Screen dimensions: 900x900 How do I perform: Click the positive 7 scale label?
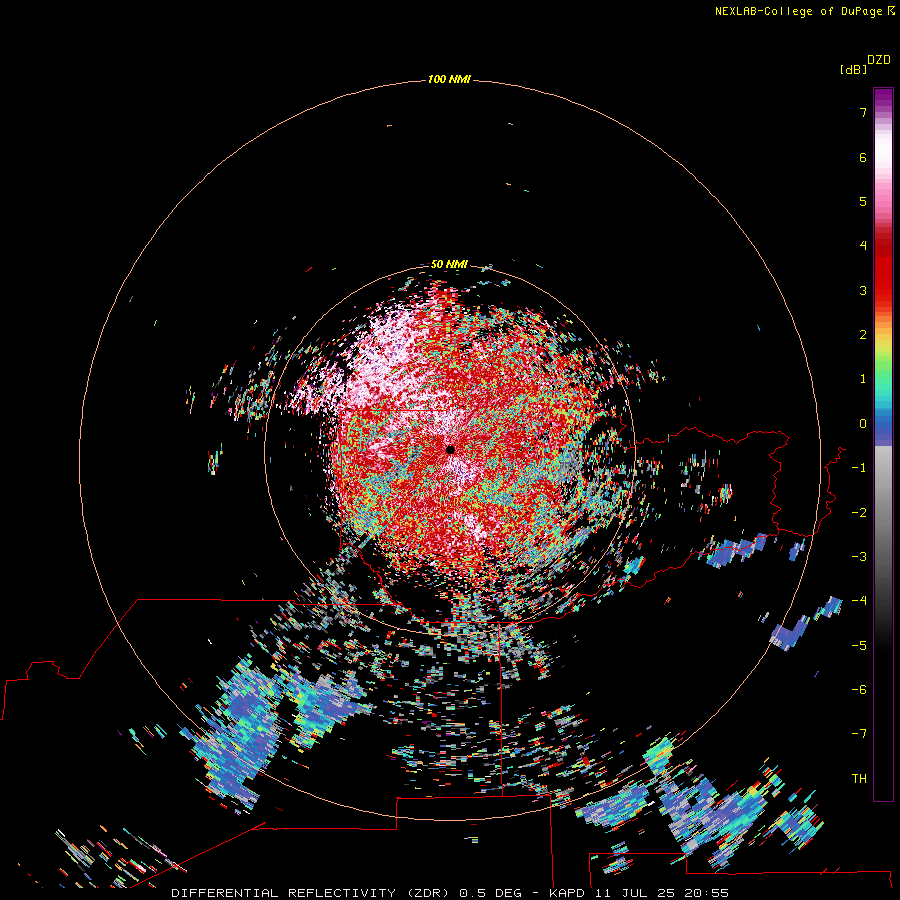tap(863, 112)
